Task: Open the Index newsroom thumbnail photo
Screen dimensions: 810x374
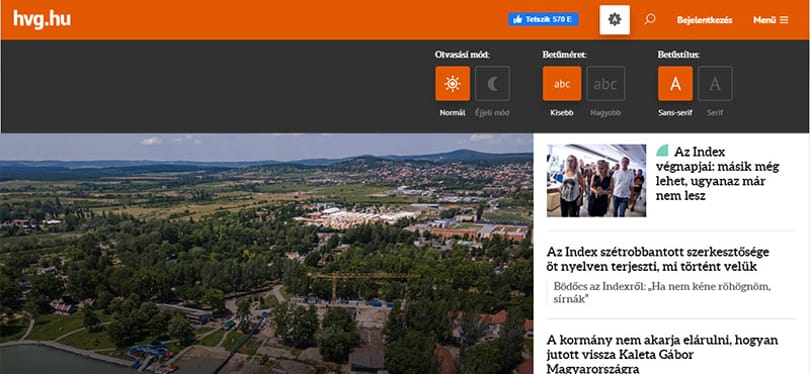Action: point(596,180)
